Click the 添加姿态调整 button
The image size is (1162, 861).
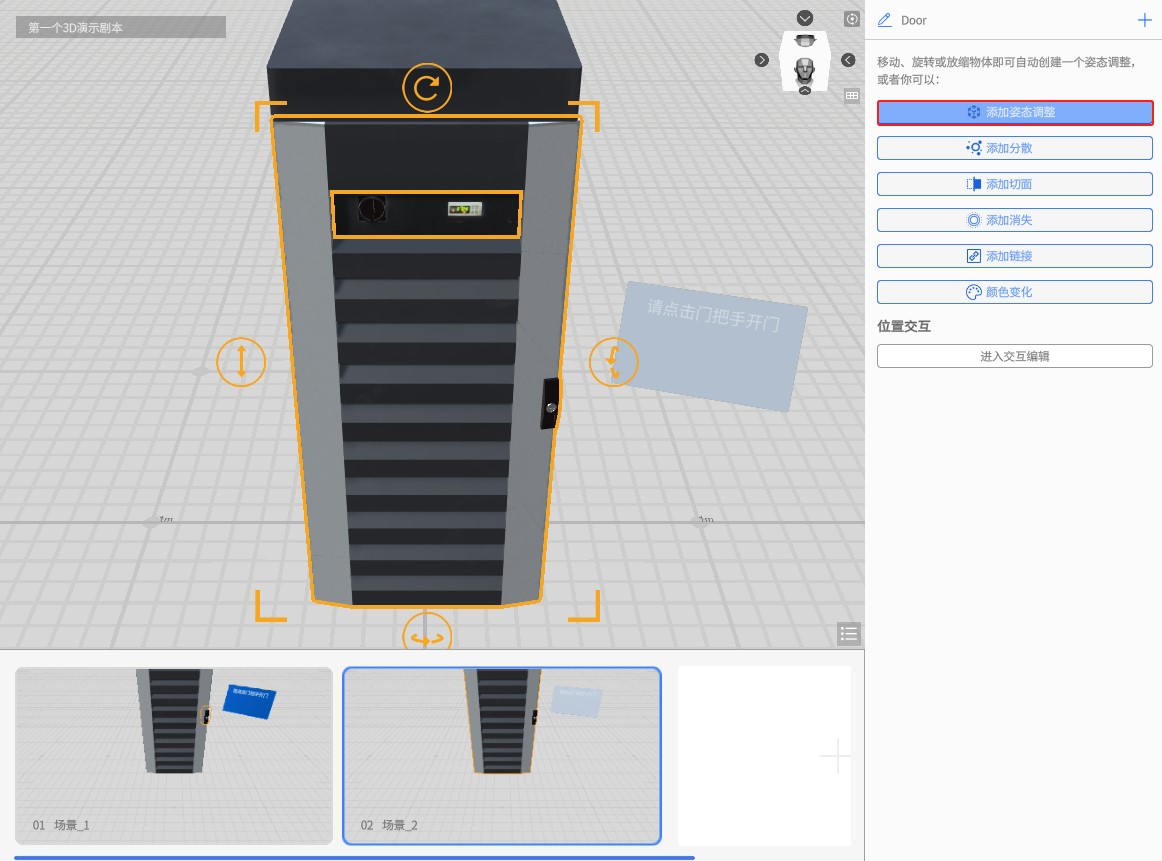[x=1014, y=112]
